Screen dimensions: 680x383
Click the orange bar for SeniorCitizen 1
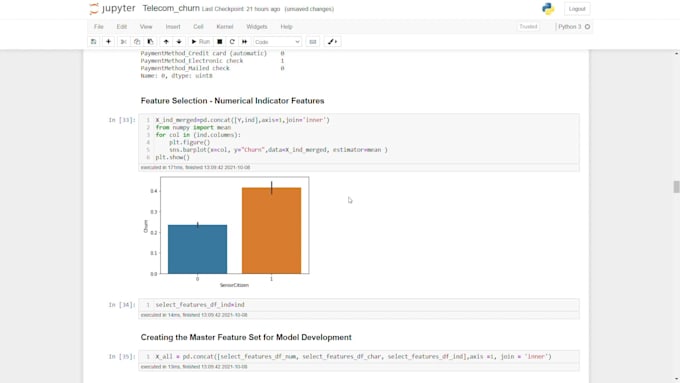pyautogui.click(x=271, y=230)
